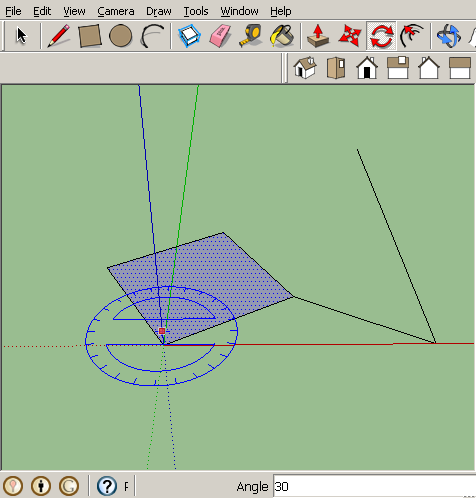
Task: Switch to Iso view
Action: 305,68
